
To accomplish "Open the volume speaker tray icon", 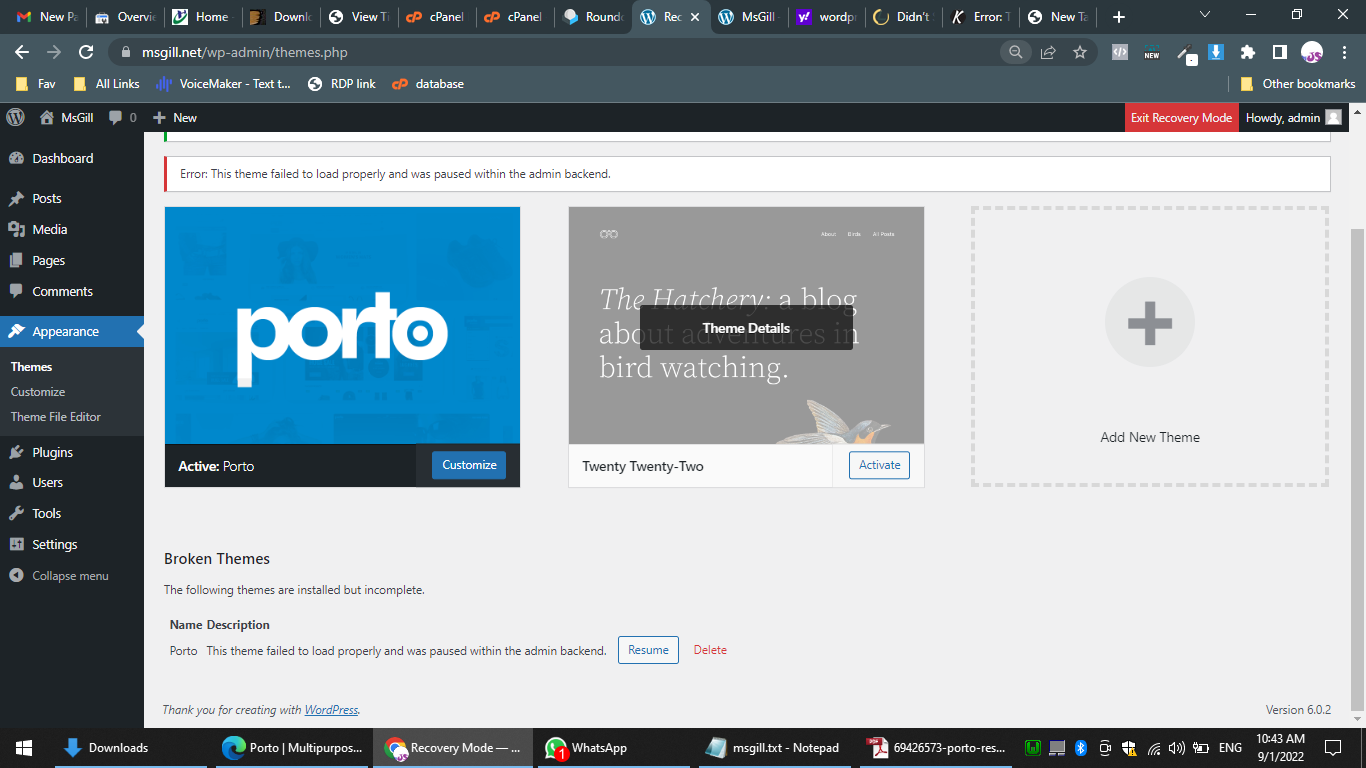I will coord(1177,748).
